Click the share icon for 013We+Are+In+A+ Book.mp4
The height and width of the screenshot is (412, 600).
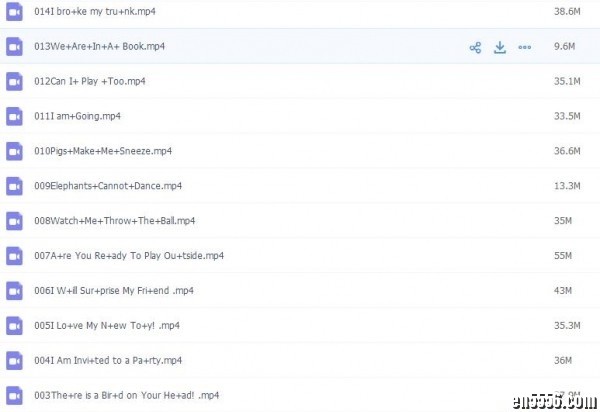pyautogui.click(x=476, y=47)
